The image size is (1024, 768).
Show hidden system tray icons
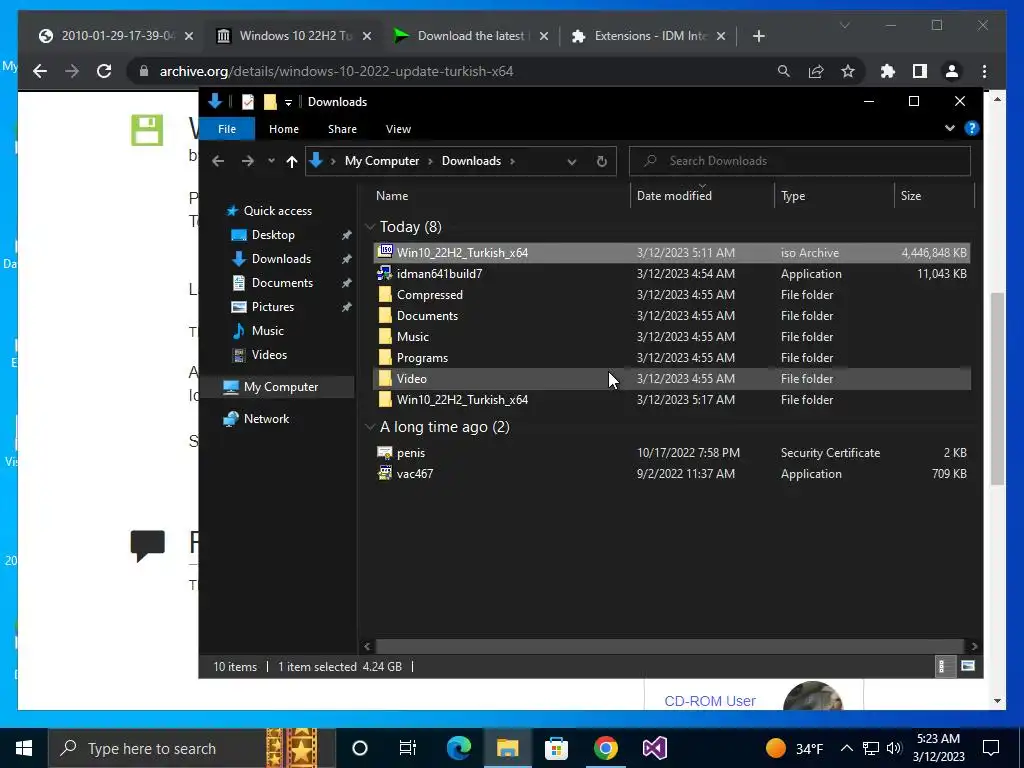(x=846, y=748)
